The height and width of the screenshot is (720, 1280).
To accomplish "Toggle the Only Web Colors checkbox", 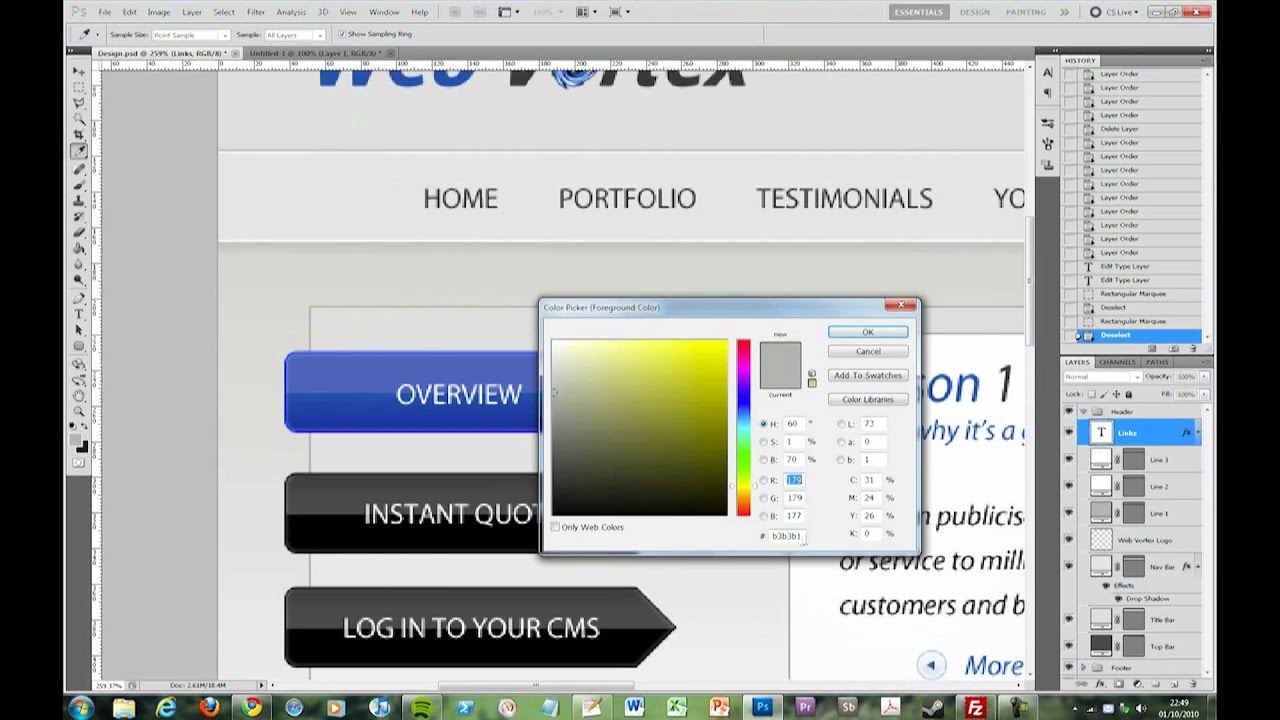I will [556, 527].
